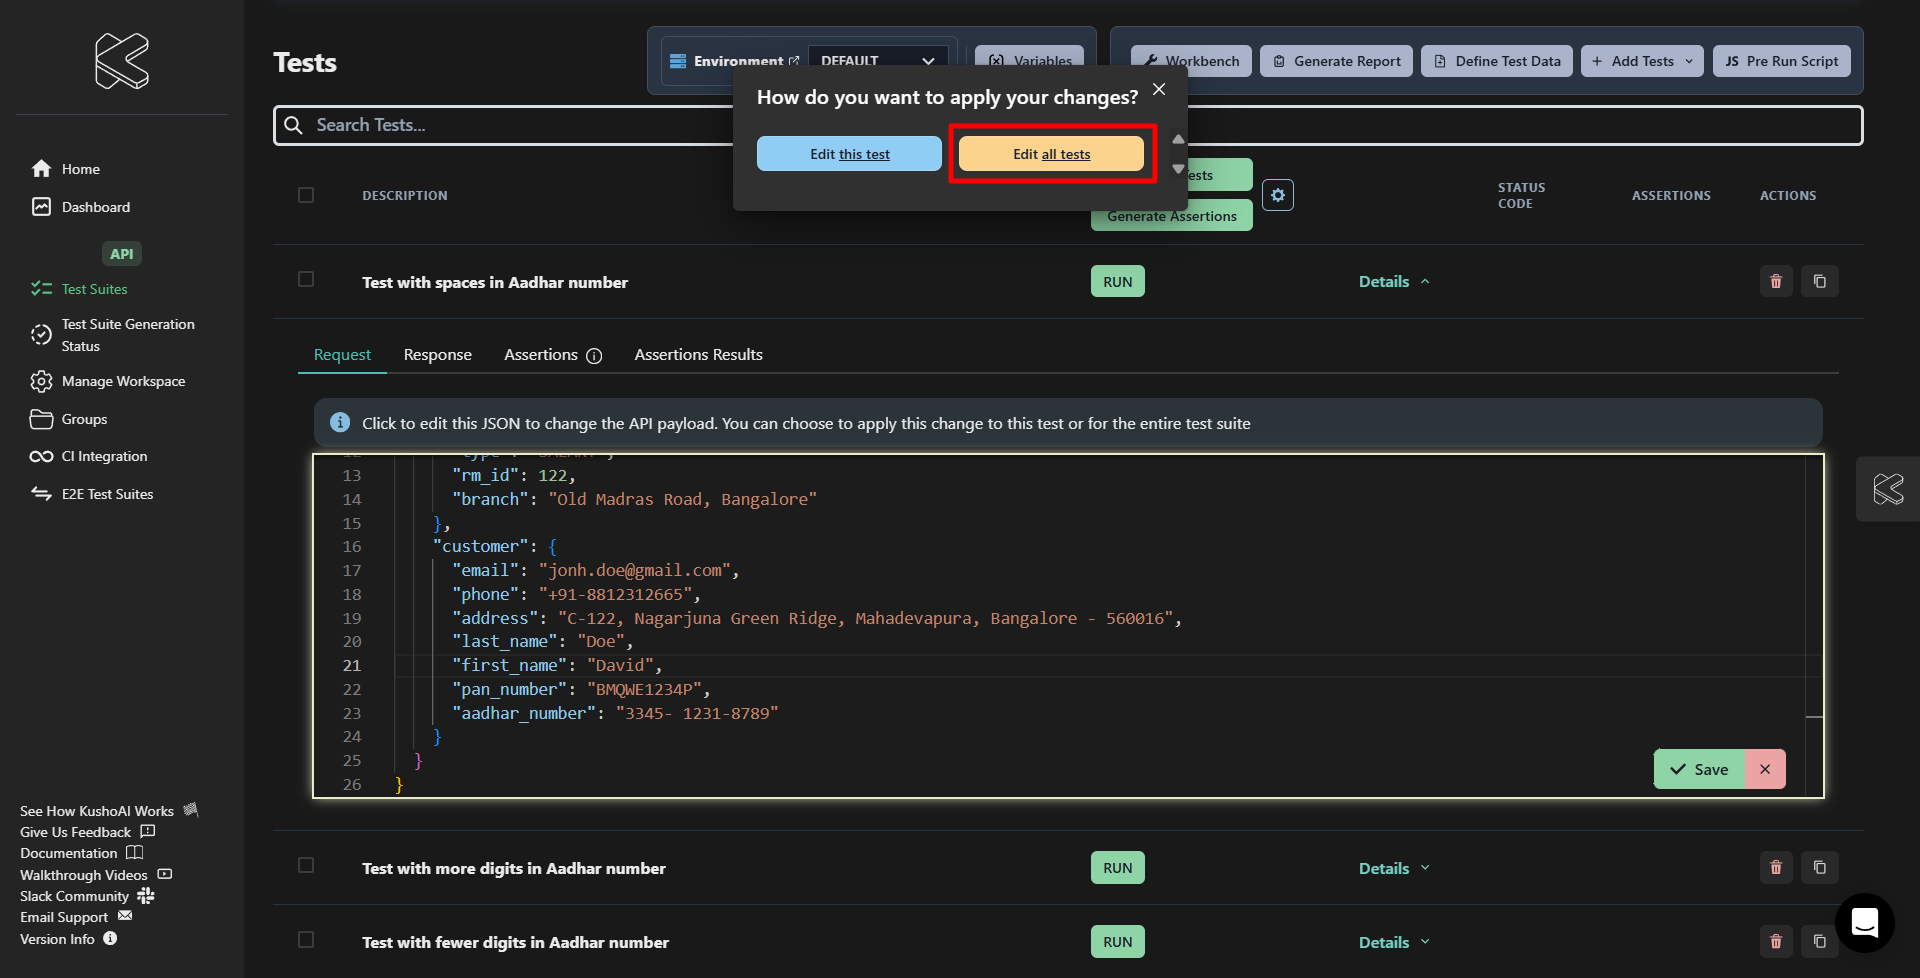Delete the fewer digits Aadhar test
This screenshot has height=978, width=1920.
pos(1776,941)
